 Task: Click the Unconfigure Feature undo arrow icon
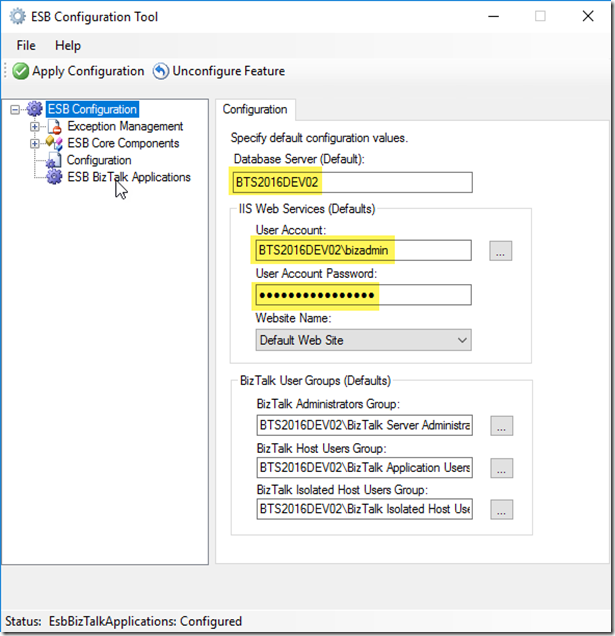point(161,71)
